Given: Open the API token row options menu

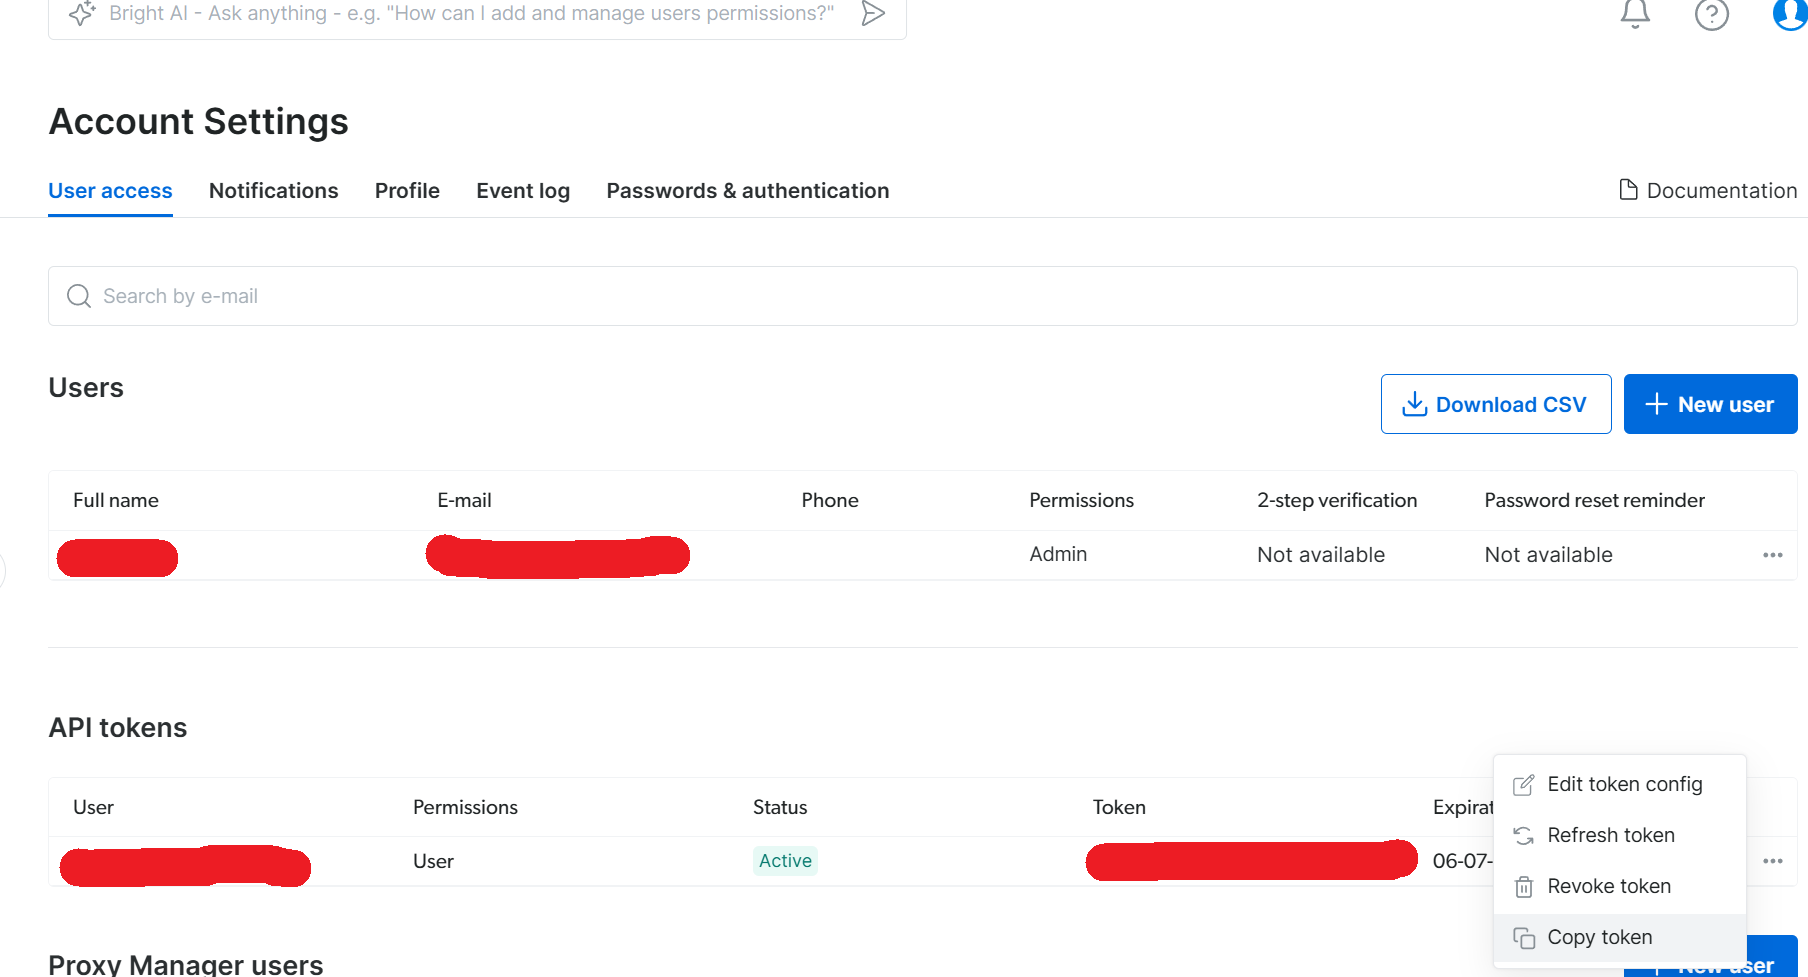Looking at the screenshot, I should click(x=1772, y=861).
